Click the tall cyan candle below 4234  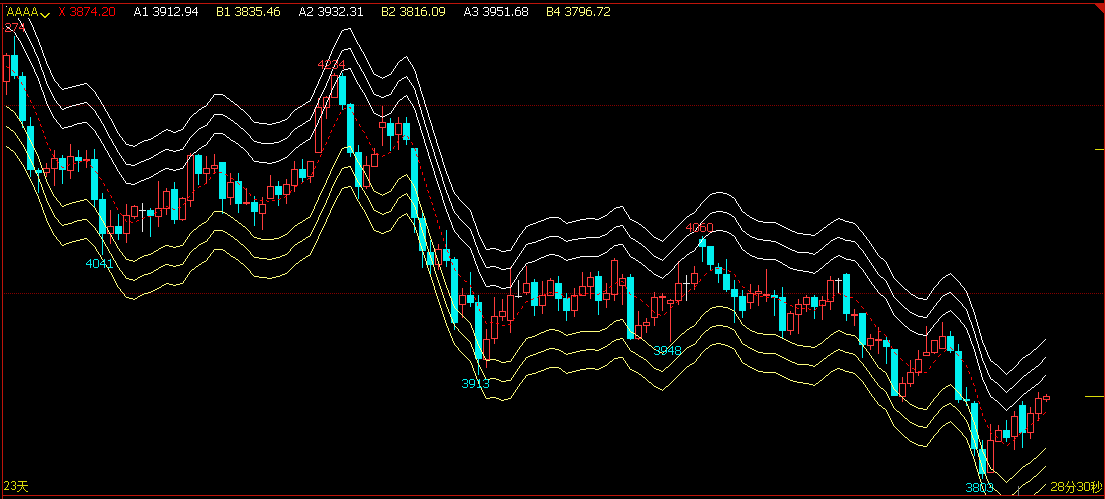click(342, 90)
